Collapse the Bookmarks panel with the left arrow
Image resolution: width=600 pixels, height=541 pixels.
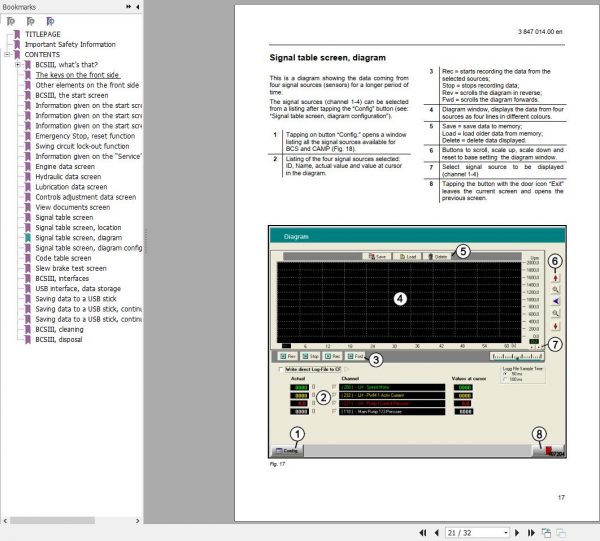137,7
